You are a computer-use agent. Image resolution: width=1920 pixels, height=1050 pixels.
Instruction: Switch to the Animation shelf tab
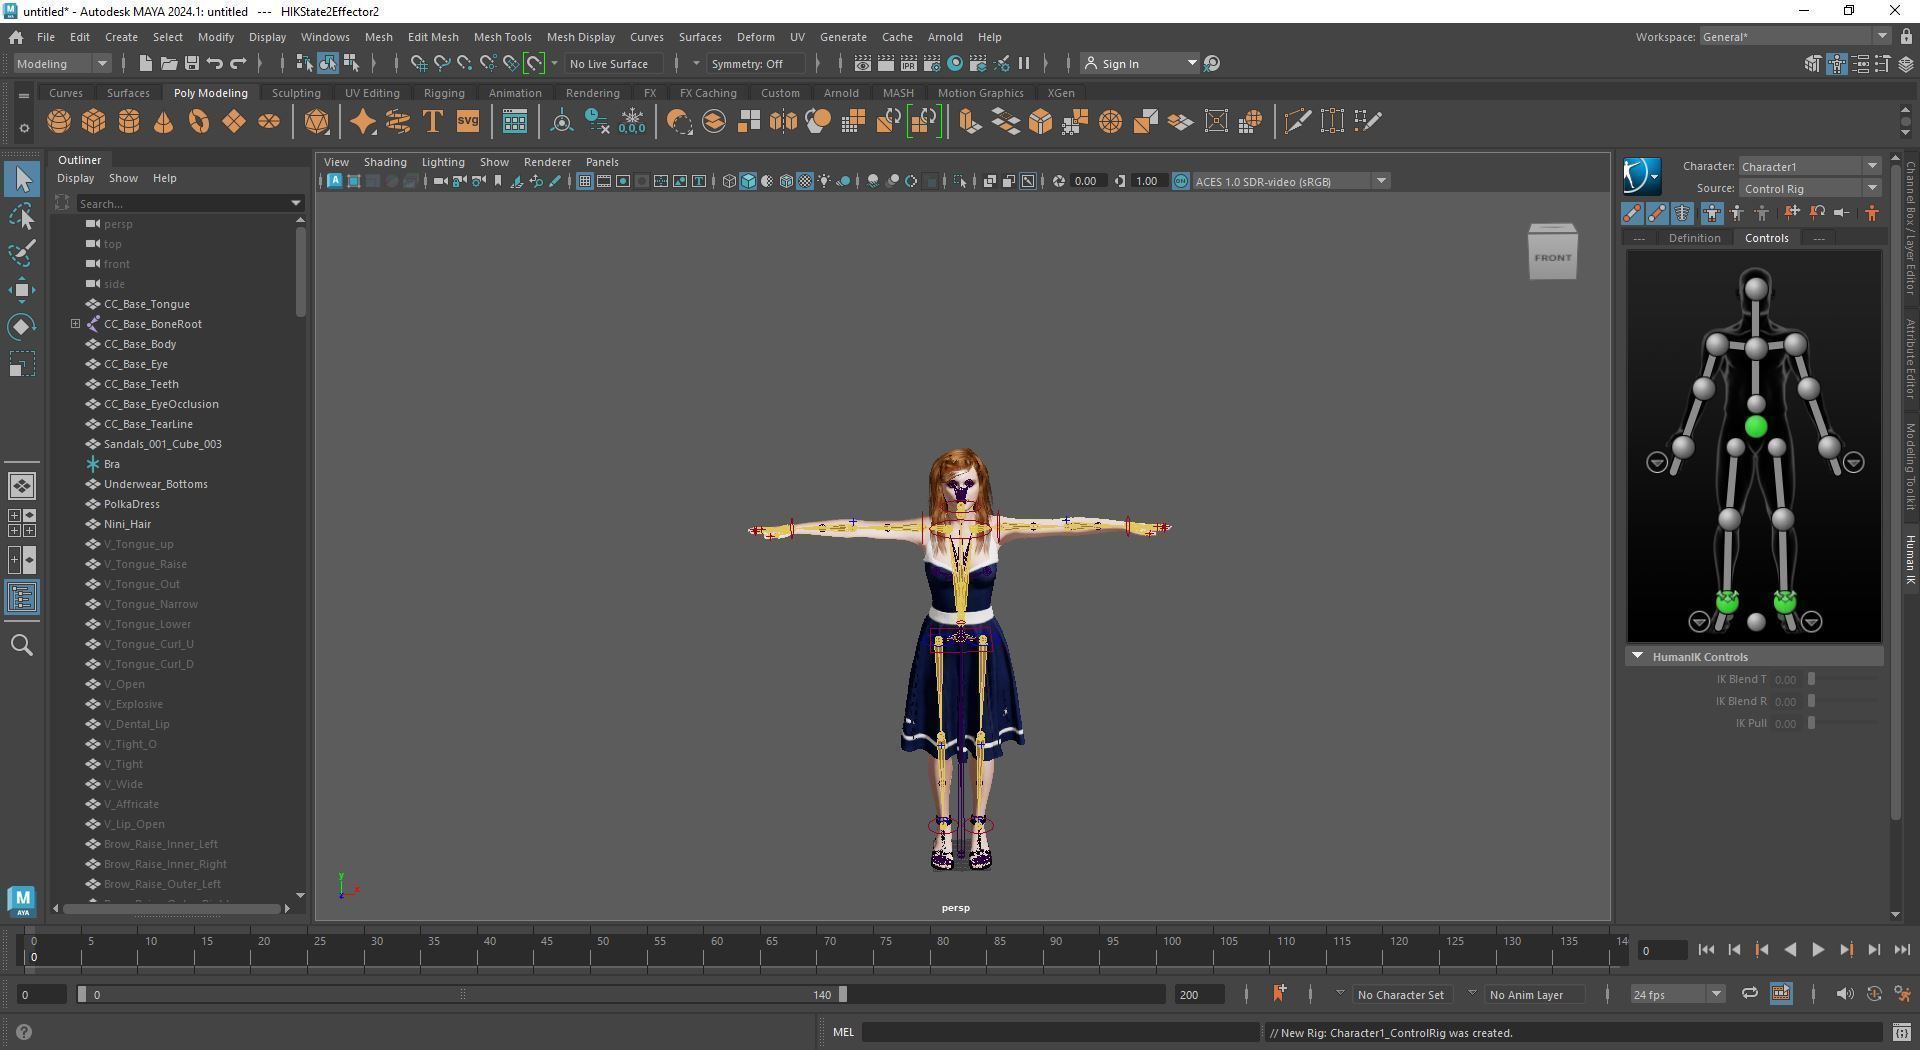click(515, 93)
